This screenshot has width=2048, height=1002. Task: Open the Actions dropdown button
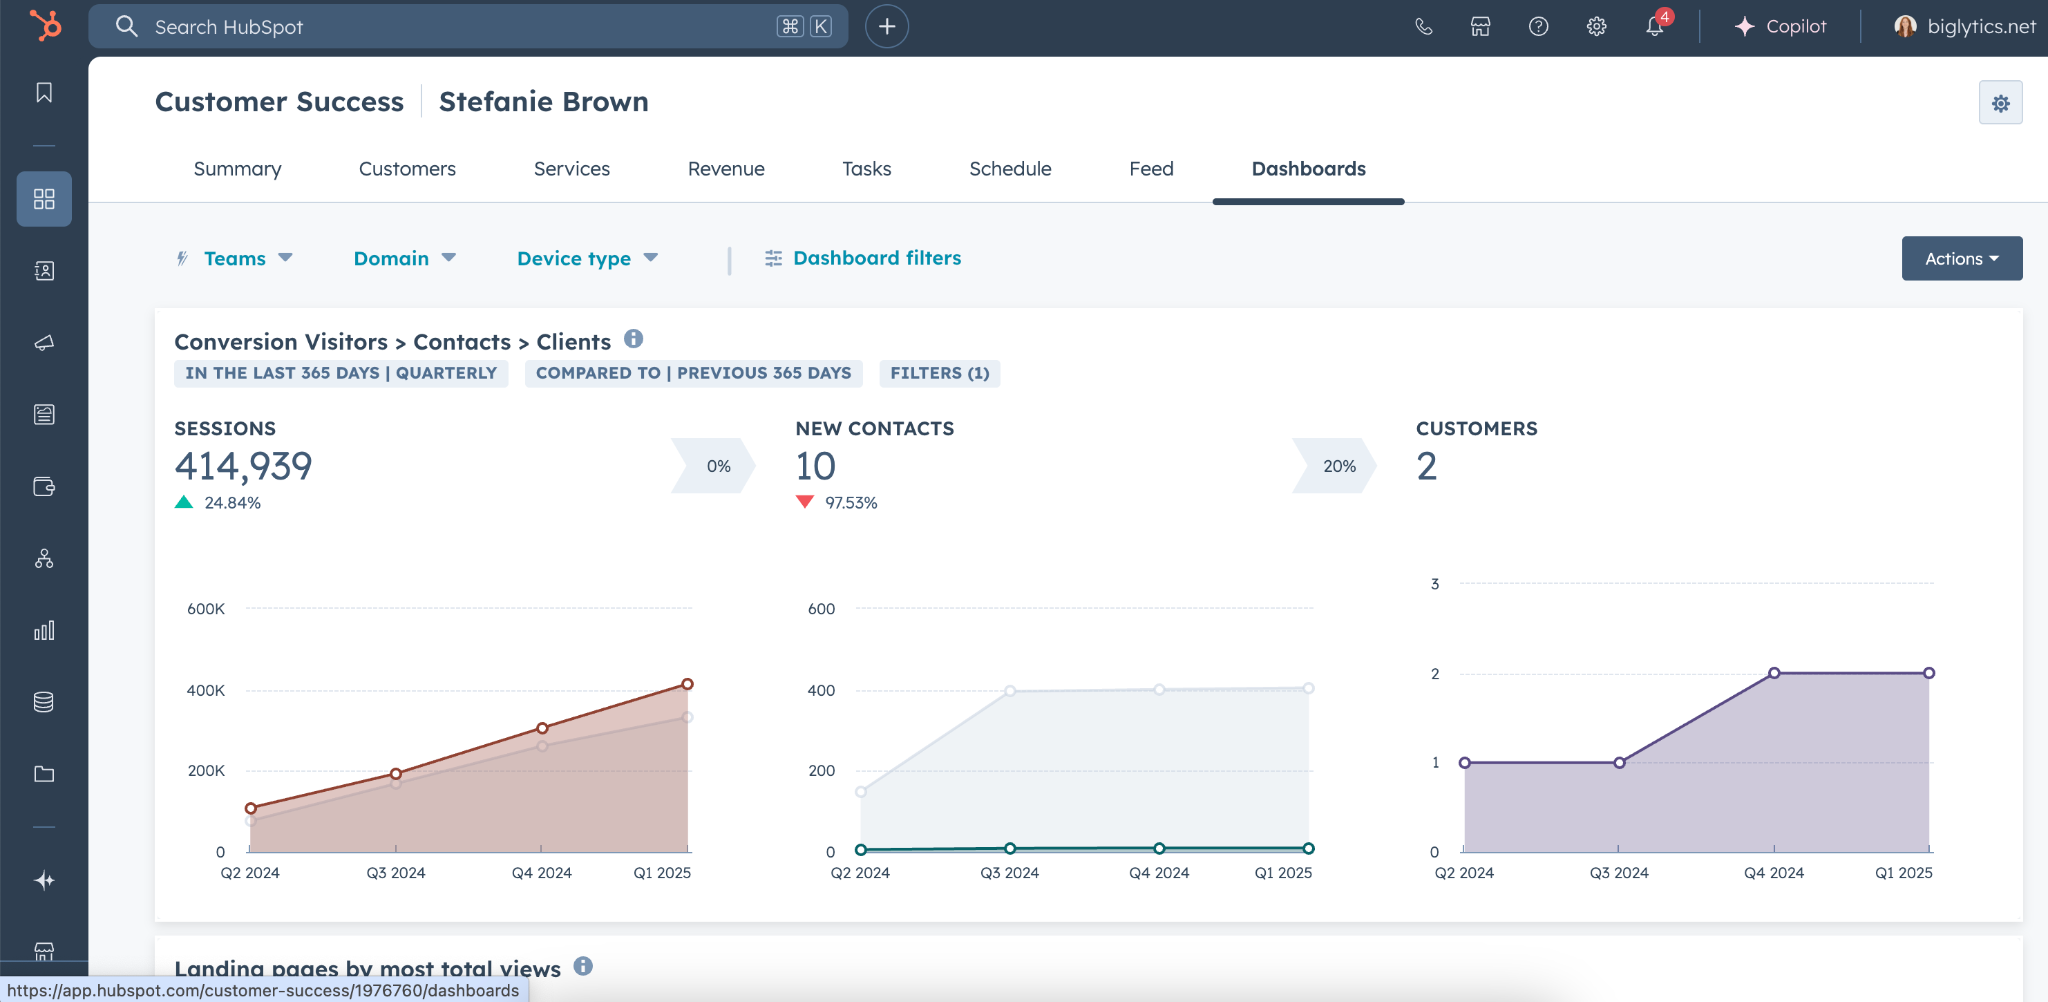click(1961, 259)
